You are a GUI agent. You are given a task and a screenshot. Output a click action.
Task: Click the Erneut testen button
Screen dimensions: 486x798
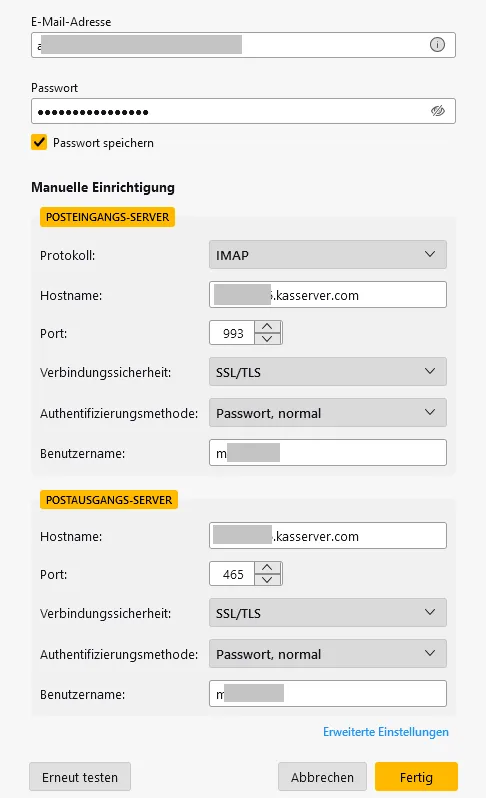tap(80, 777)
